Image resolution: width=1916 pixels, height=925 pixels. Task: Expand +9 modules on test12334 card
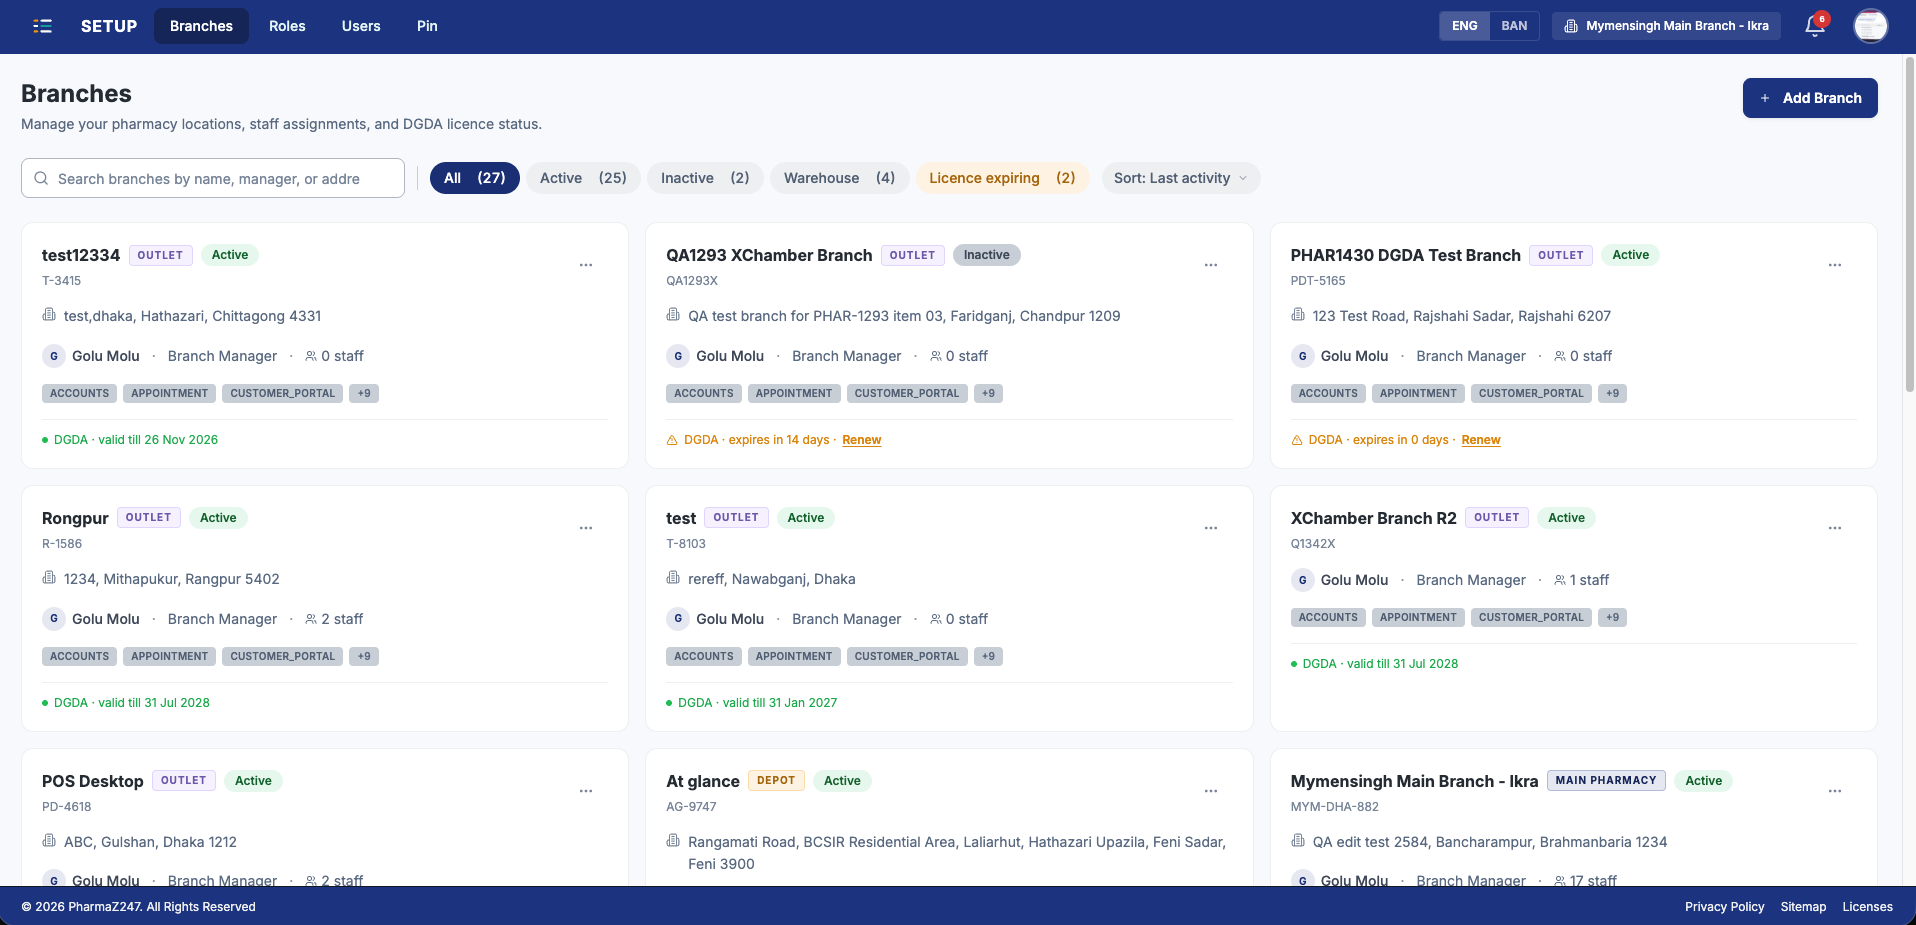point(364,394)
